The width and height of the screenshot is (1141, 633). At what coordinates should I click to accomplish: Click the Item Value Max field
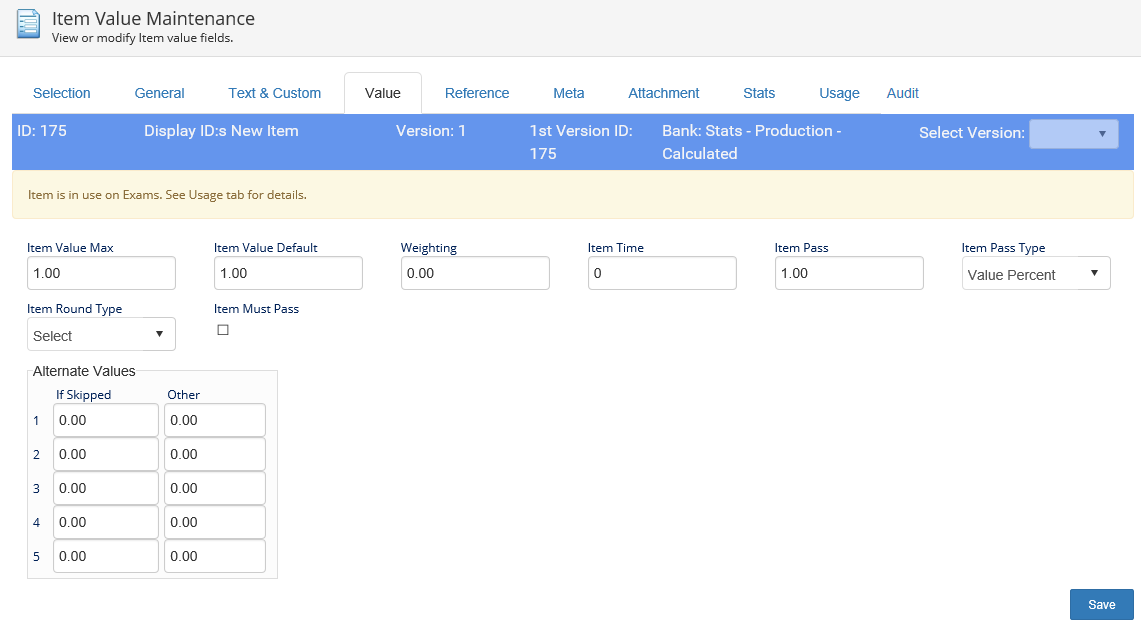tap(101, 273)
